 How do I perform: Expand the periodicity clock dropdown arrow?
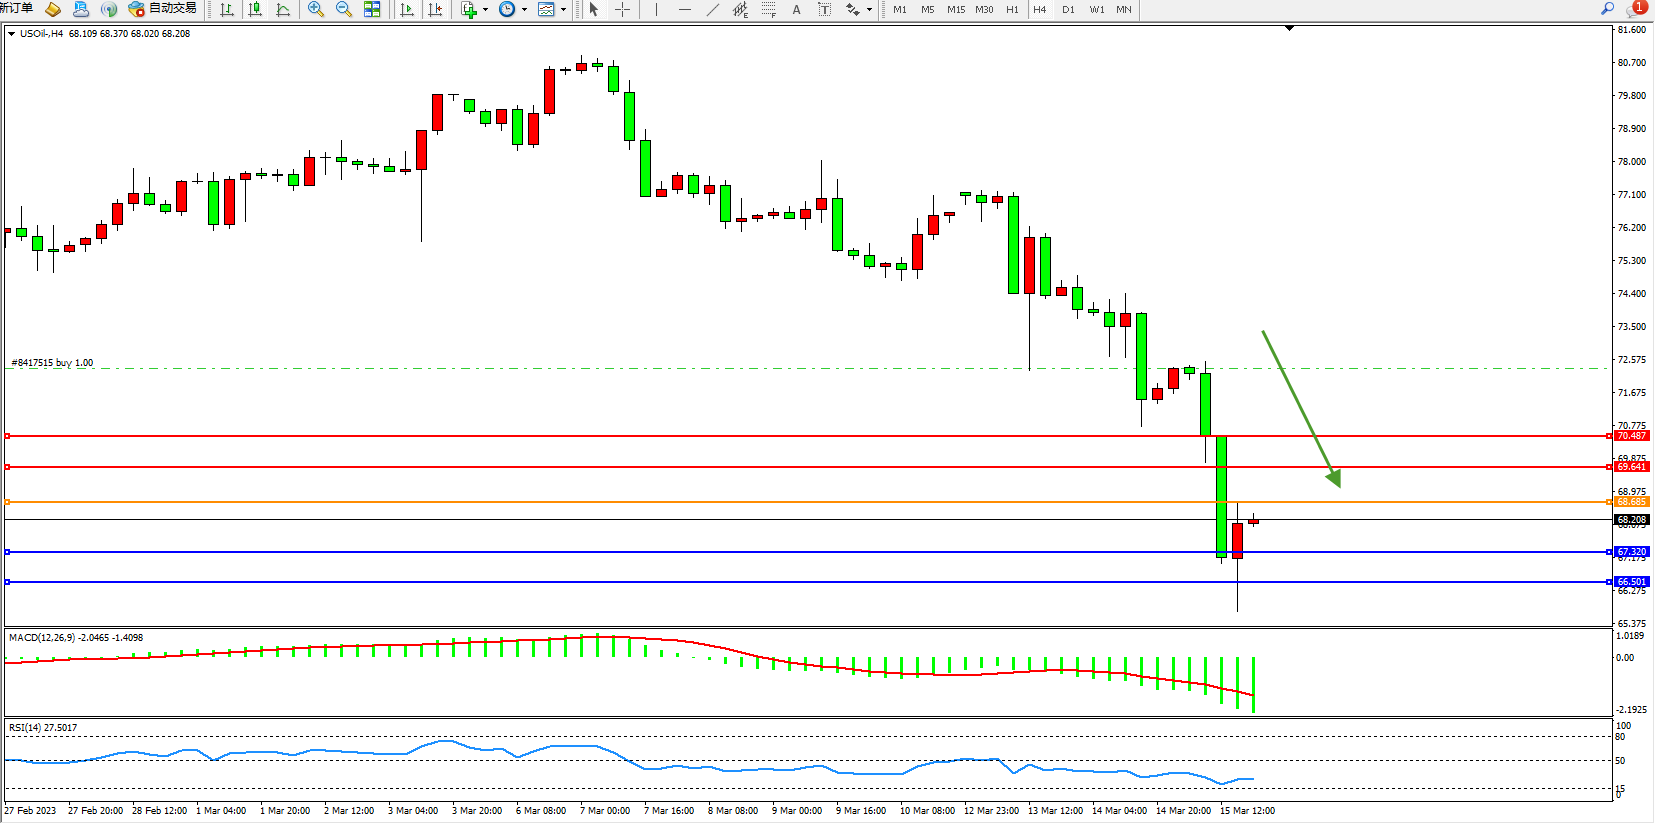point(524,9)
